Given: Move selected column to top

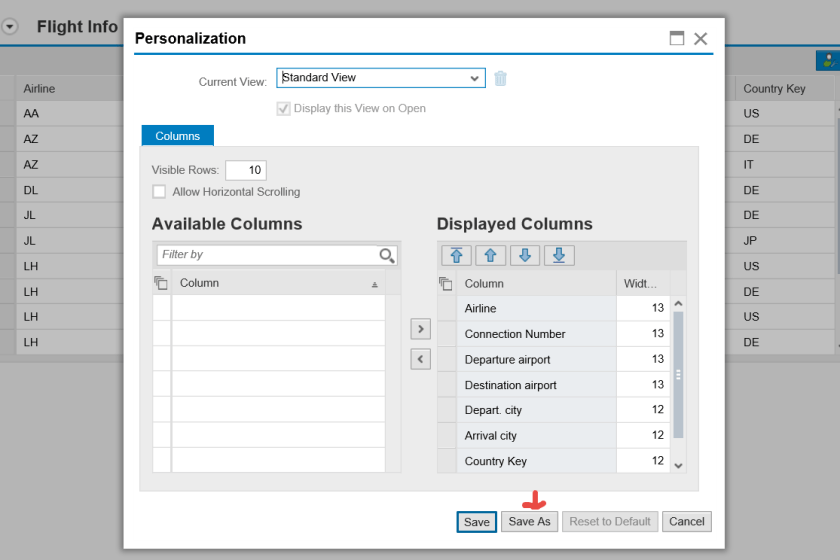Looking at the screenshot, I should (456, 255).
